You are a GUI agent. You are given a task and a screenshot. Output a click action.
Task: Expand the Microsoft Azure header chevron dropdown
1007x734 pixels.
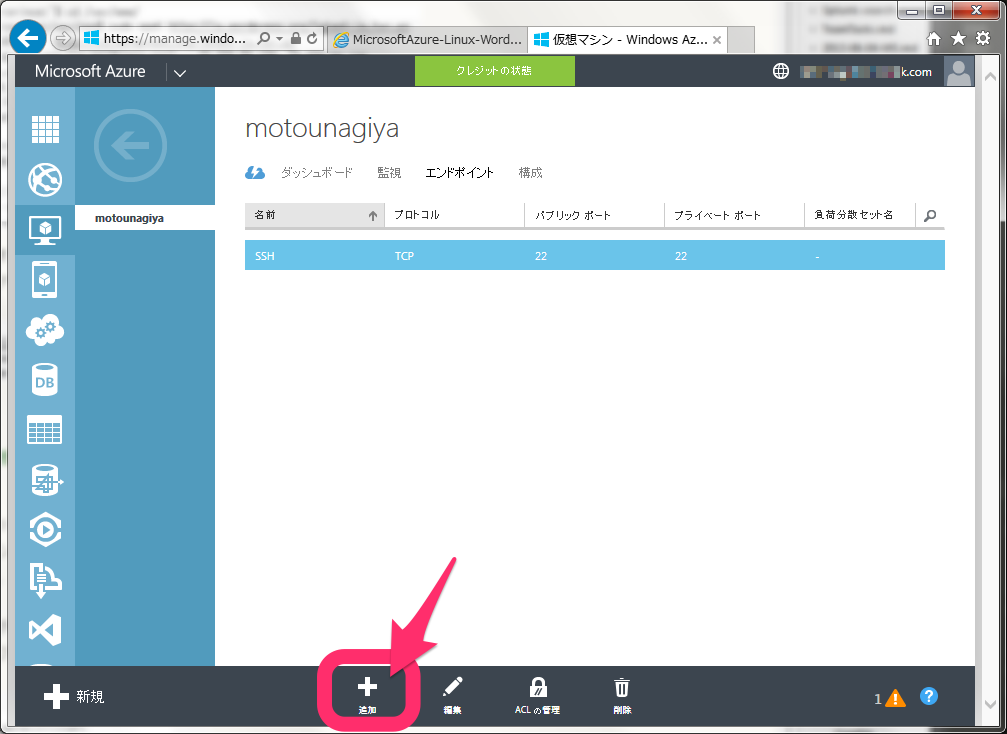pos(180,73)
